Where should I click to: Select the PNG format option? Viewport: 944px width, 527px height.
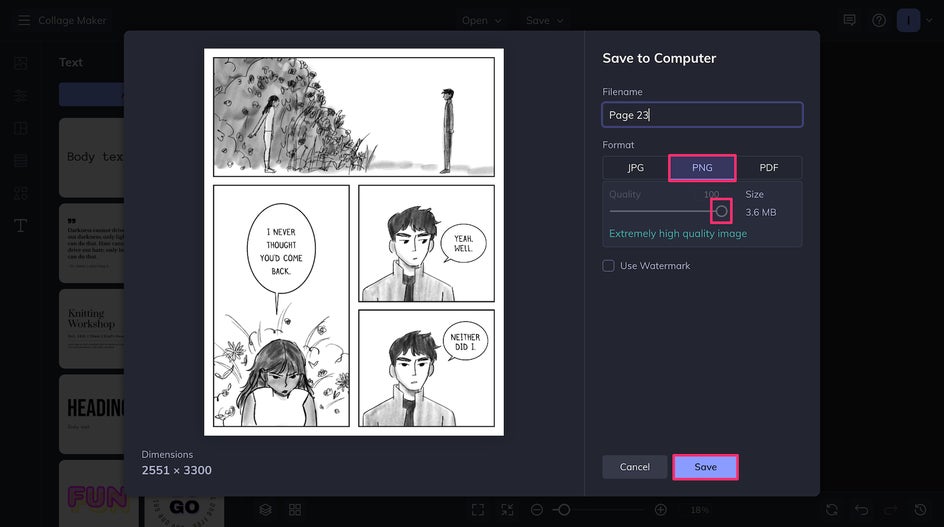(x=702, y=167)
